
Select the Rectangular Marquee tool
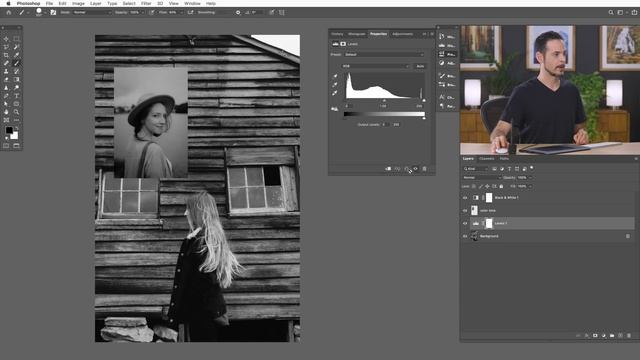pos(17,39)
